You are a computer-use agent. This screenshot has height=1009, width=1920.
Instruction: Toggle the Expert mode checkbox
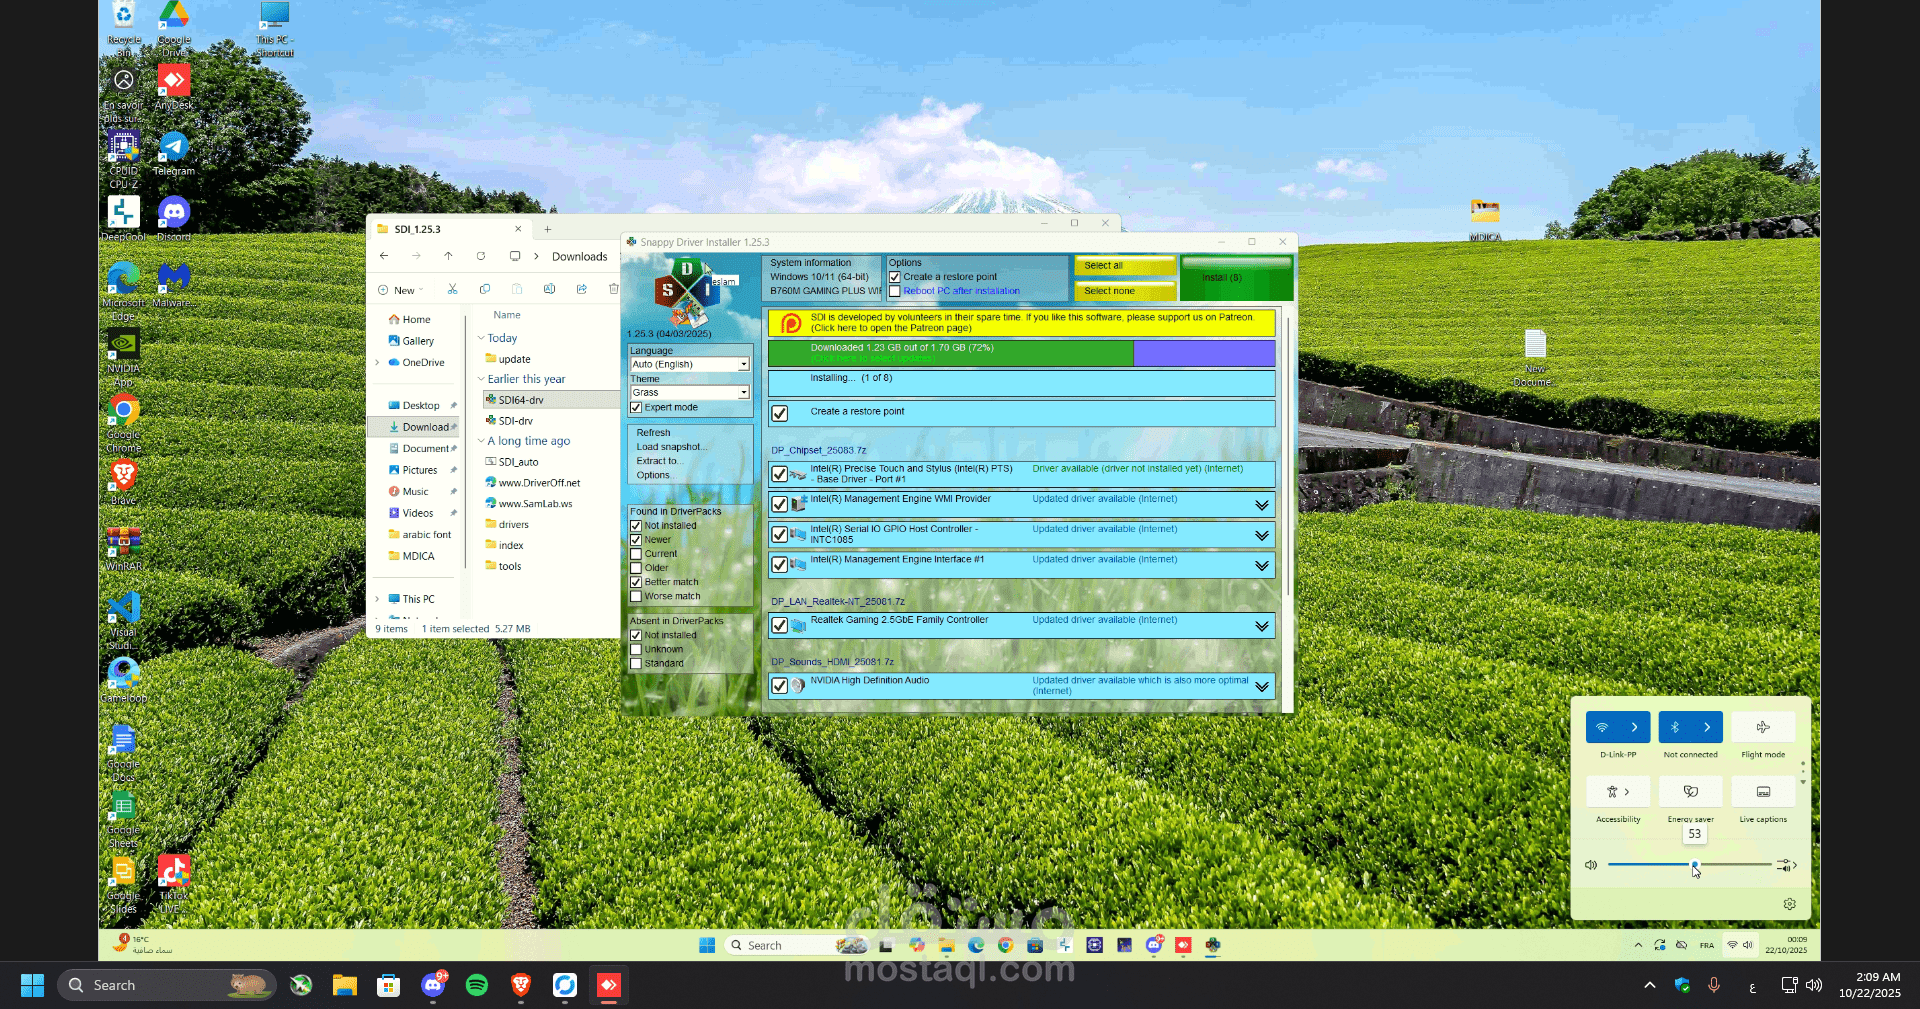[635, 407]
